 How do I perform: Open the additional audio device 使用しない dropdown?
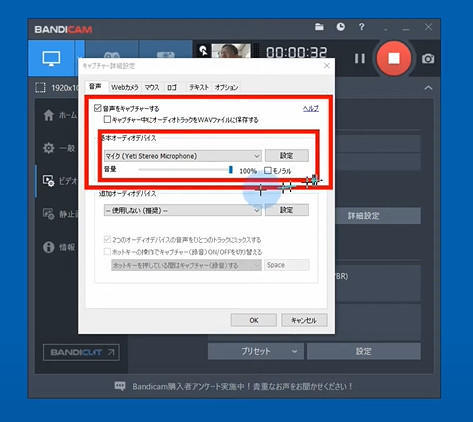[x=183, y=210]
